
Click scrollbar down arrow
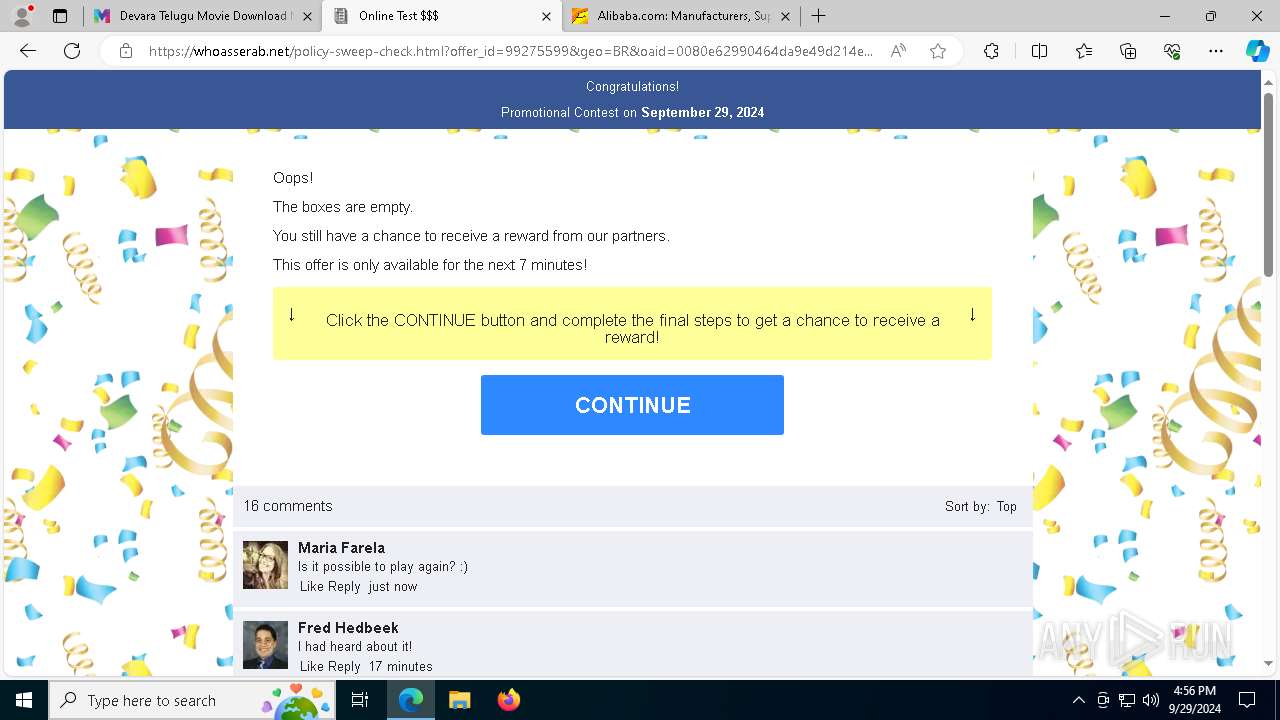pyautogui.click(x=1268, y=664)
